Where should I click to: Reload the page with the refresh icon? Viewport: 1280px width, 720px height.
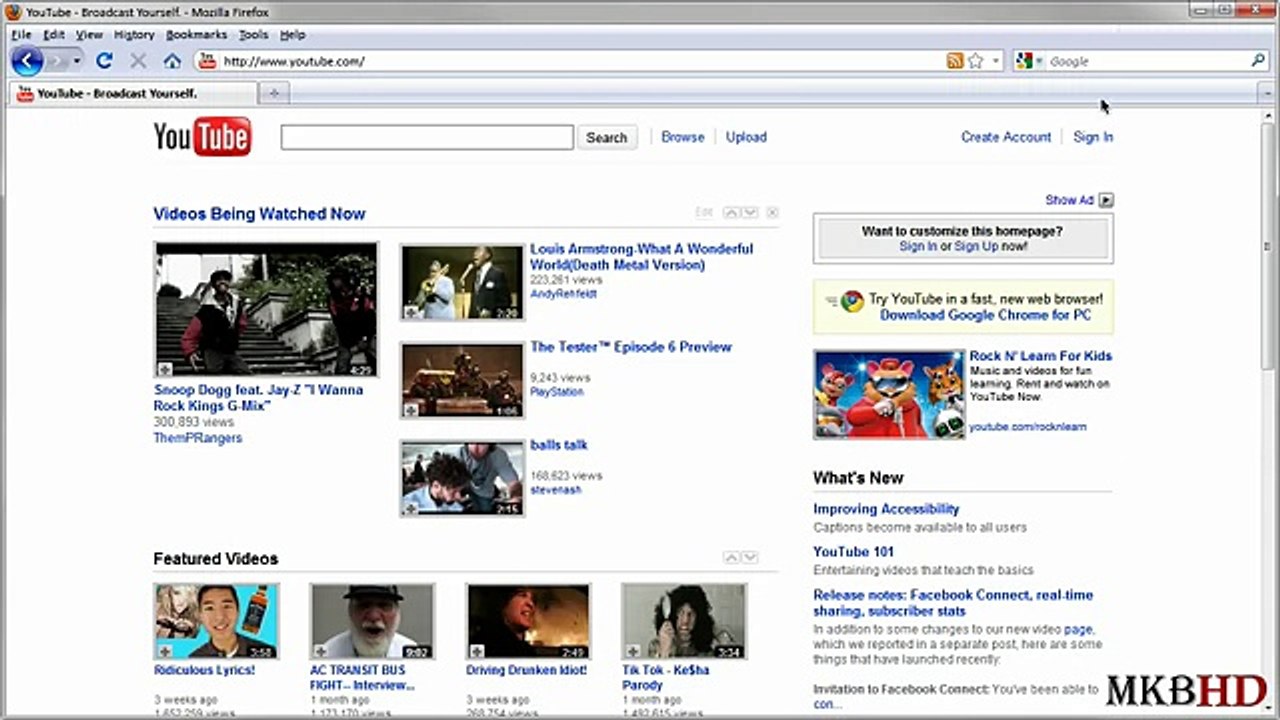104,61
